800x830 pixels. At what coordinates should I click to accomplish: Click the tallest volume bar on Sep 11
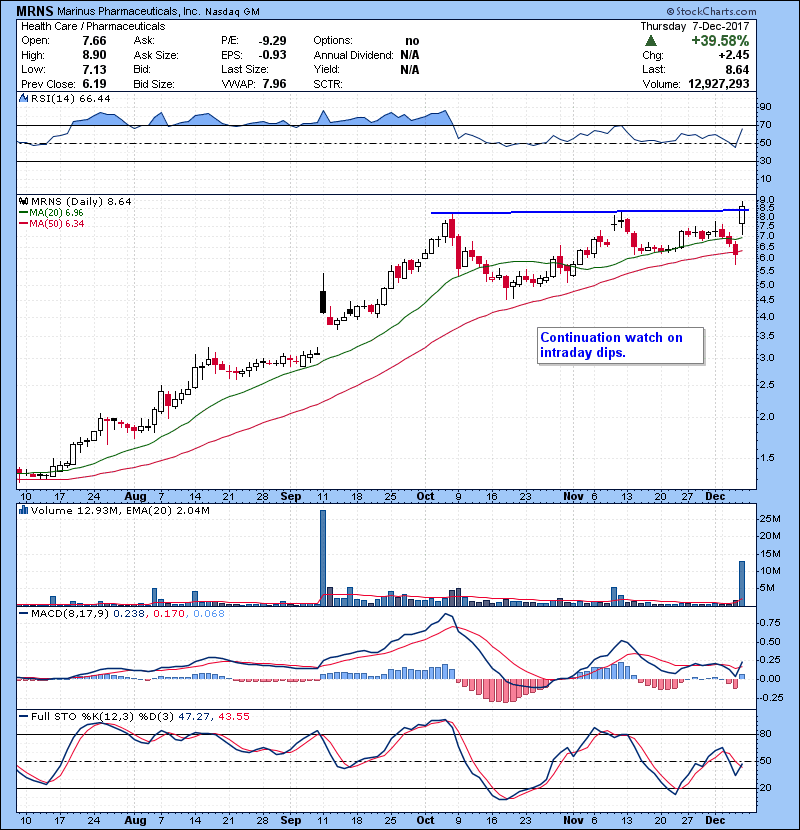pos(323,557)
